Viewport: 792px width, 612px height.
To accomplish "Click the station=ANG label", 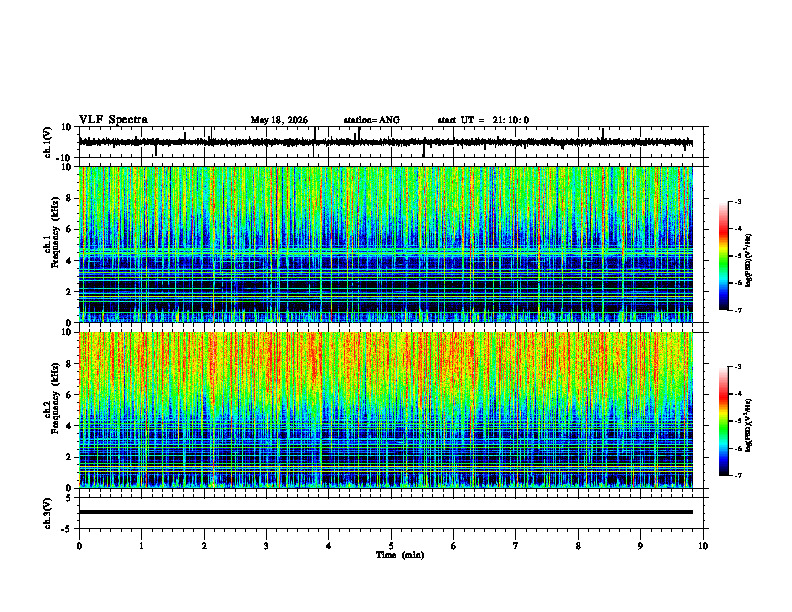I will (371, 120).
